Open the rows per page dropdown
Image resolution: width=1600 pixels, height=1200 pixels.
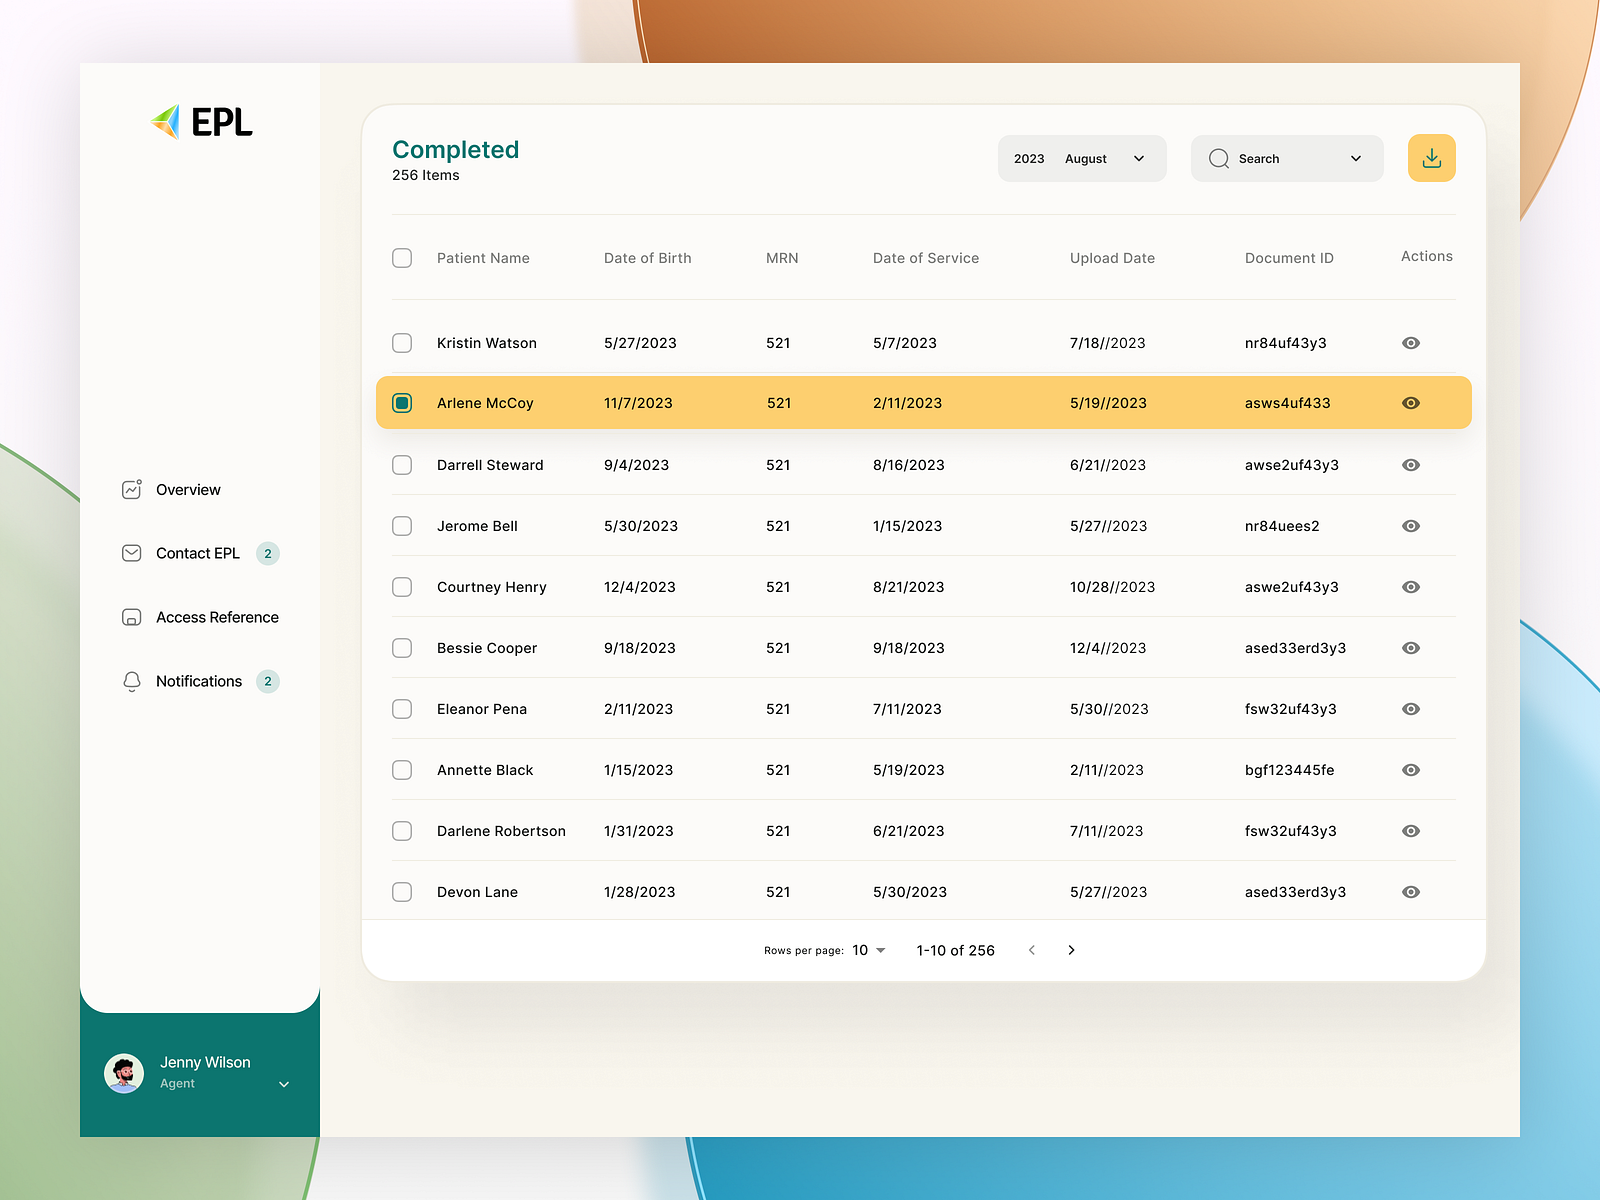coord(869,950)
